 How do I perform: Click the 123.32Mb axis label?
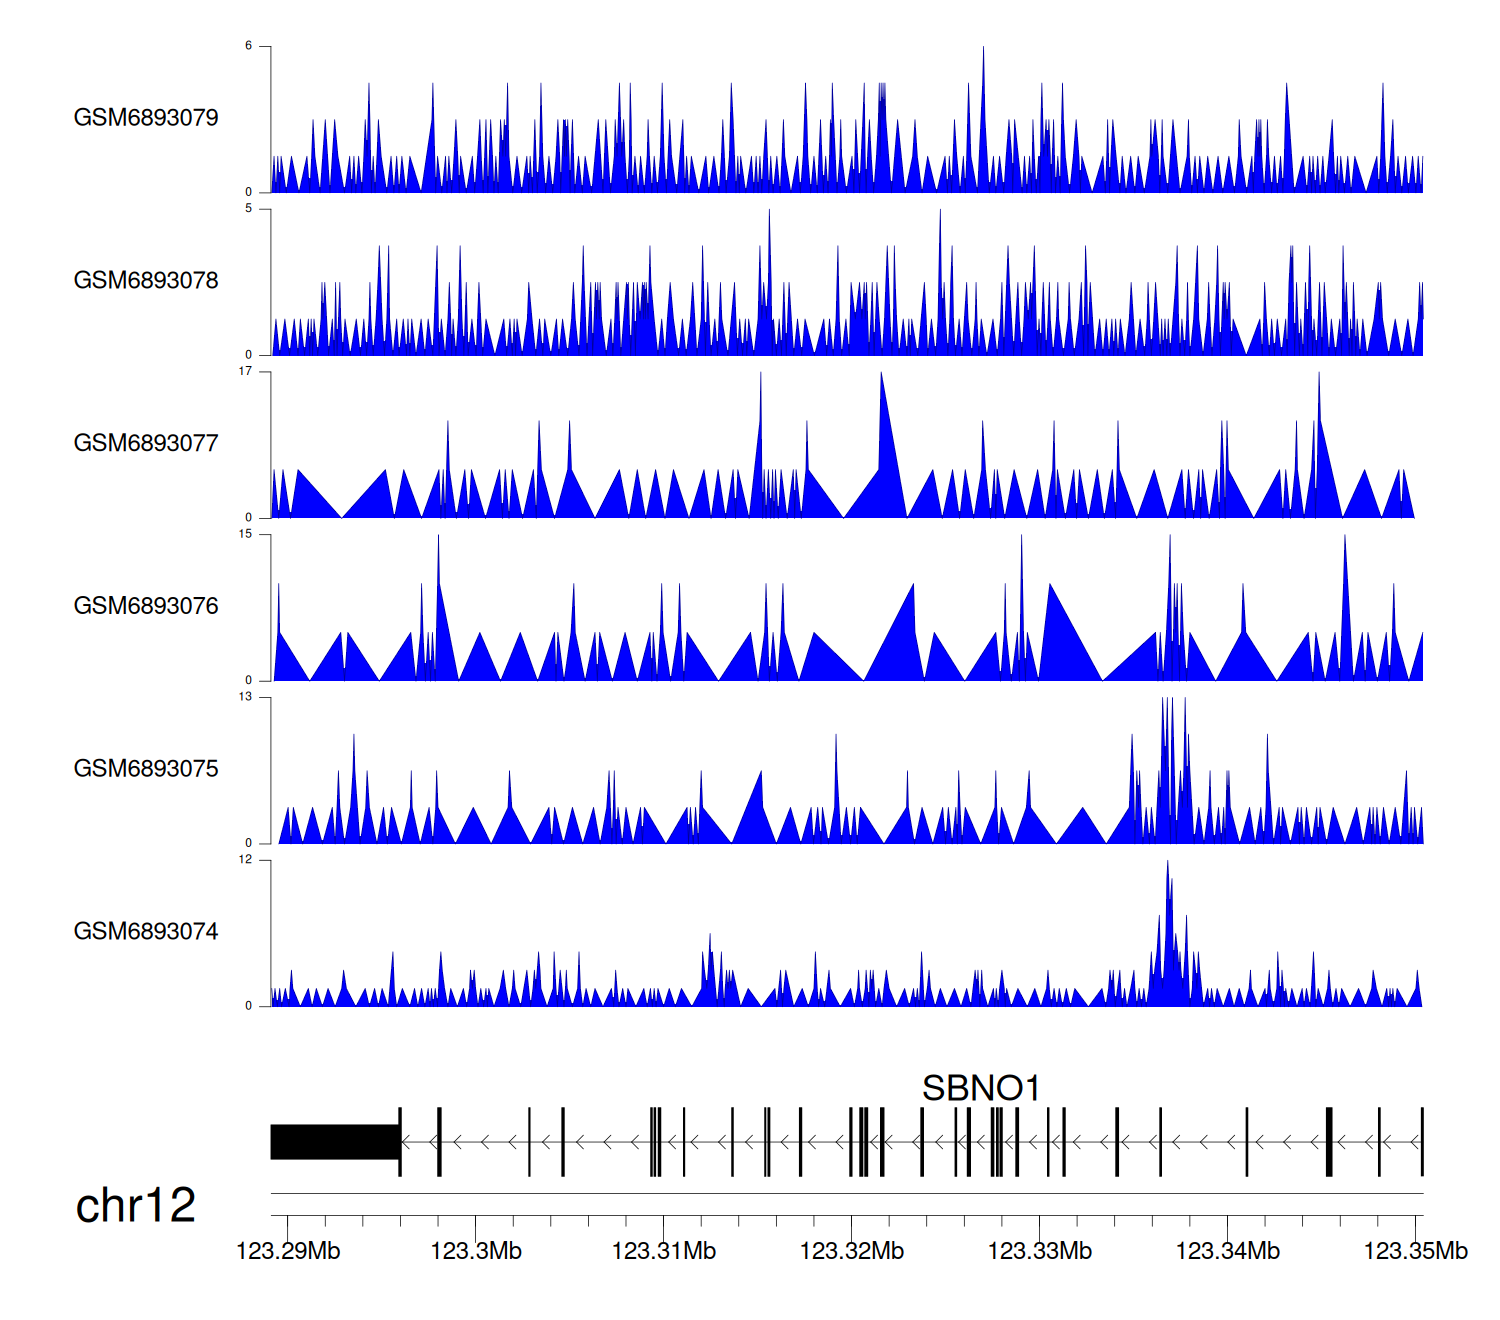click(852, 1251)
